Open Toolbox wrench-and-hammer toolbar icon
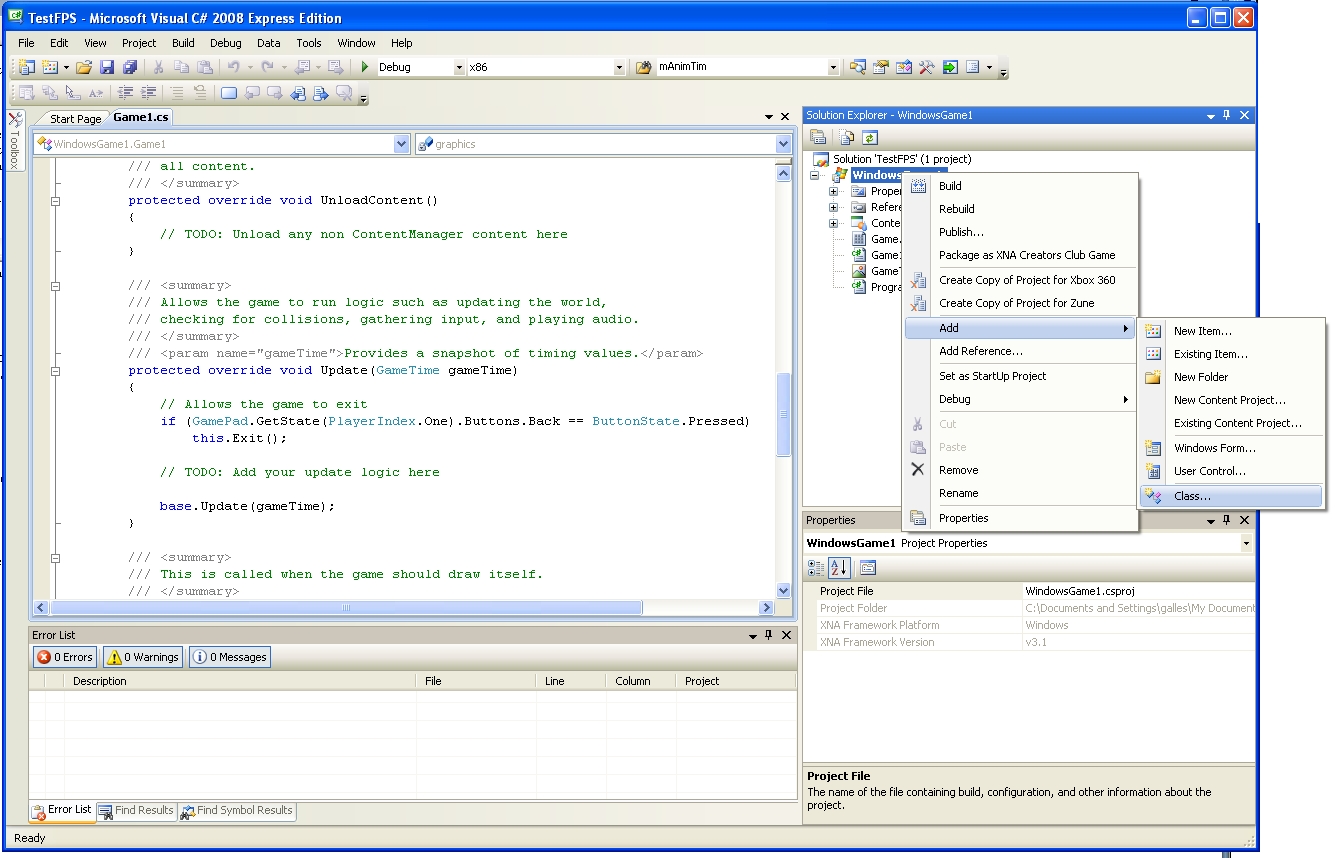This screenshot has width=1338, height=858. [927, 67]
